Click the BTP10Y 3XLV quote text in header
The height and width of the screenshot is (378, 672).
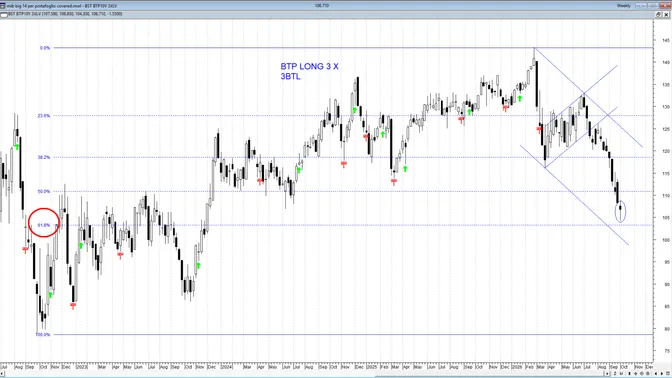(x=65, y=14)
